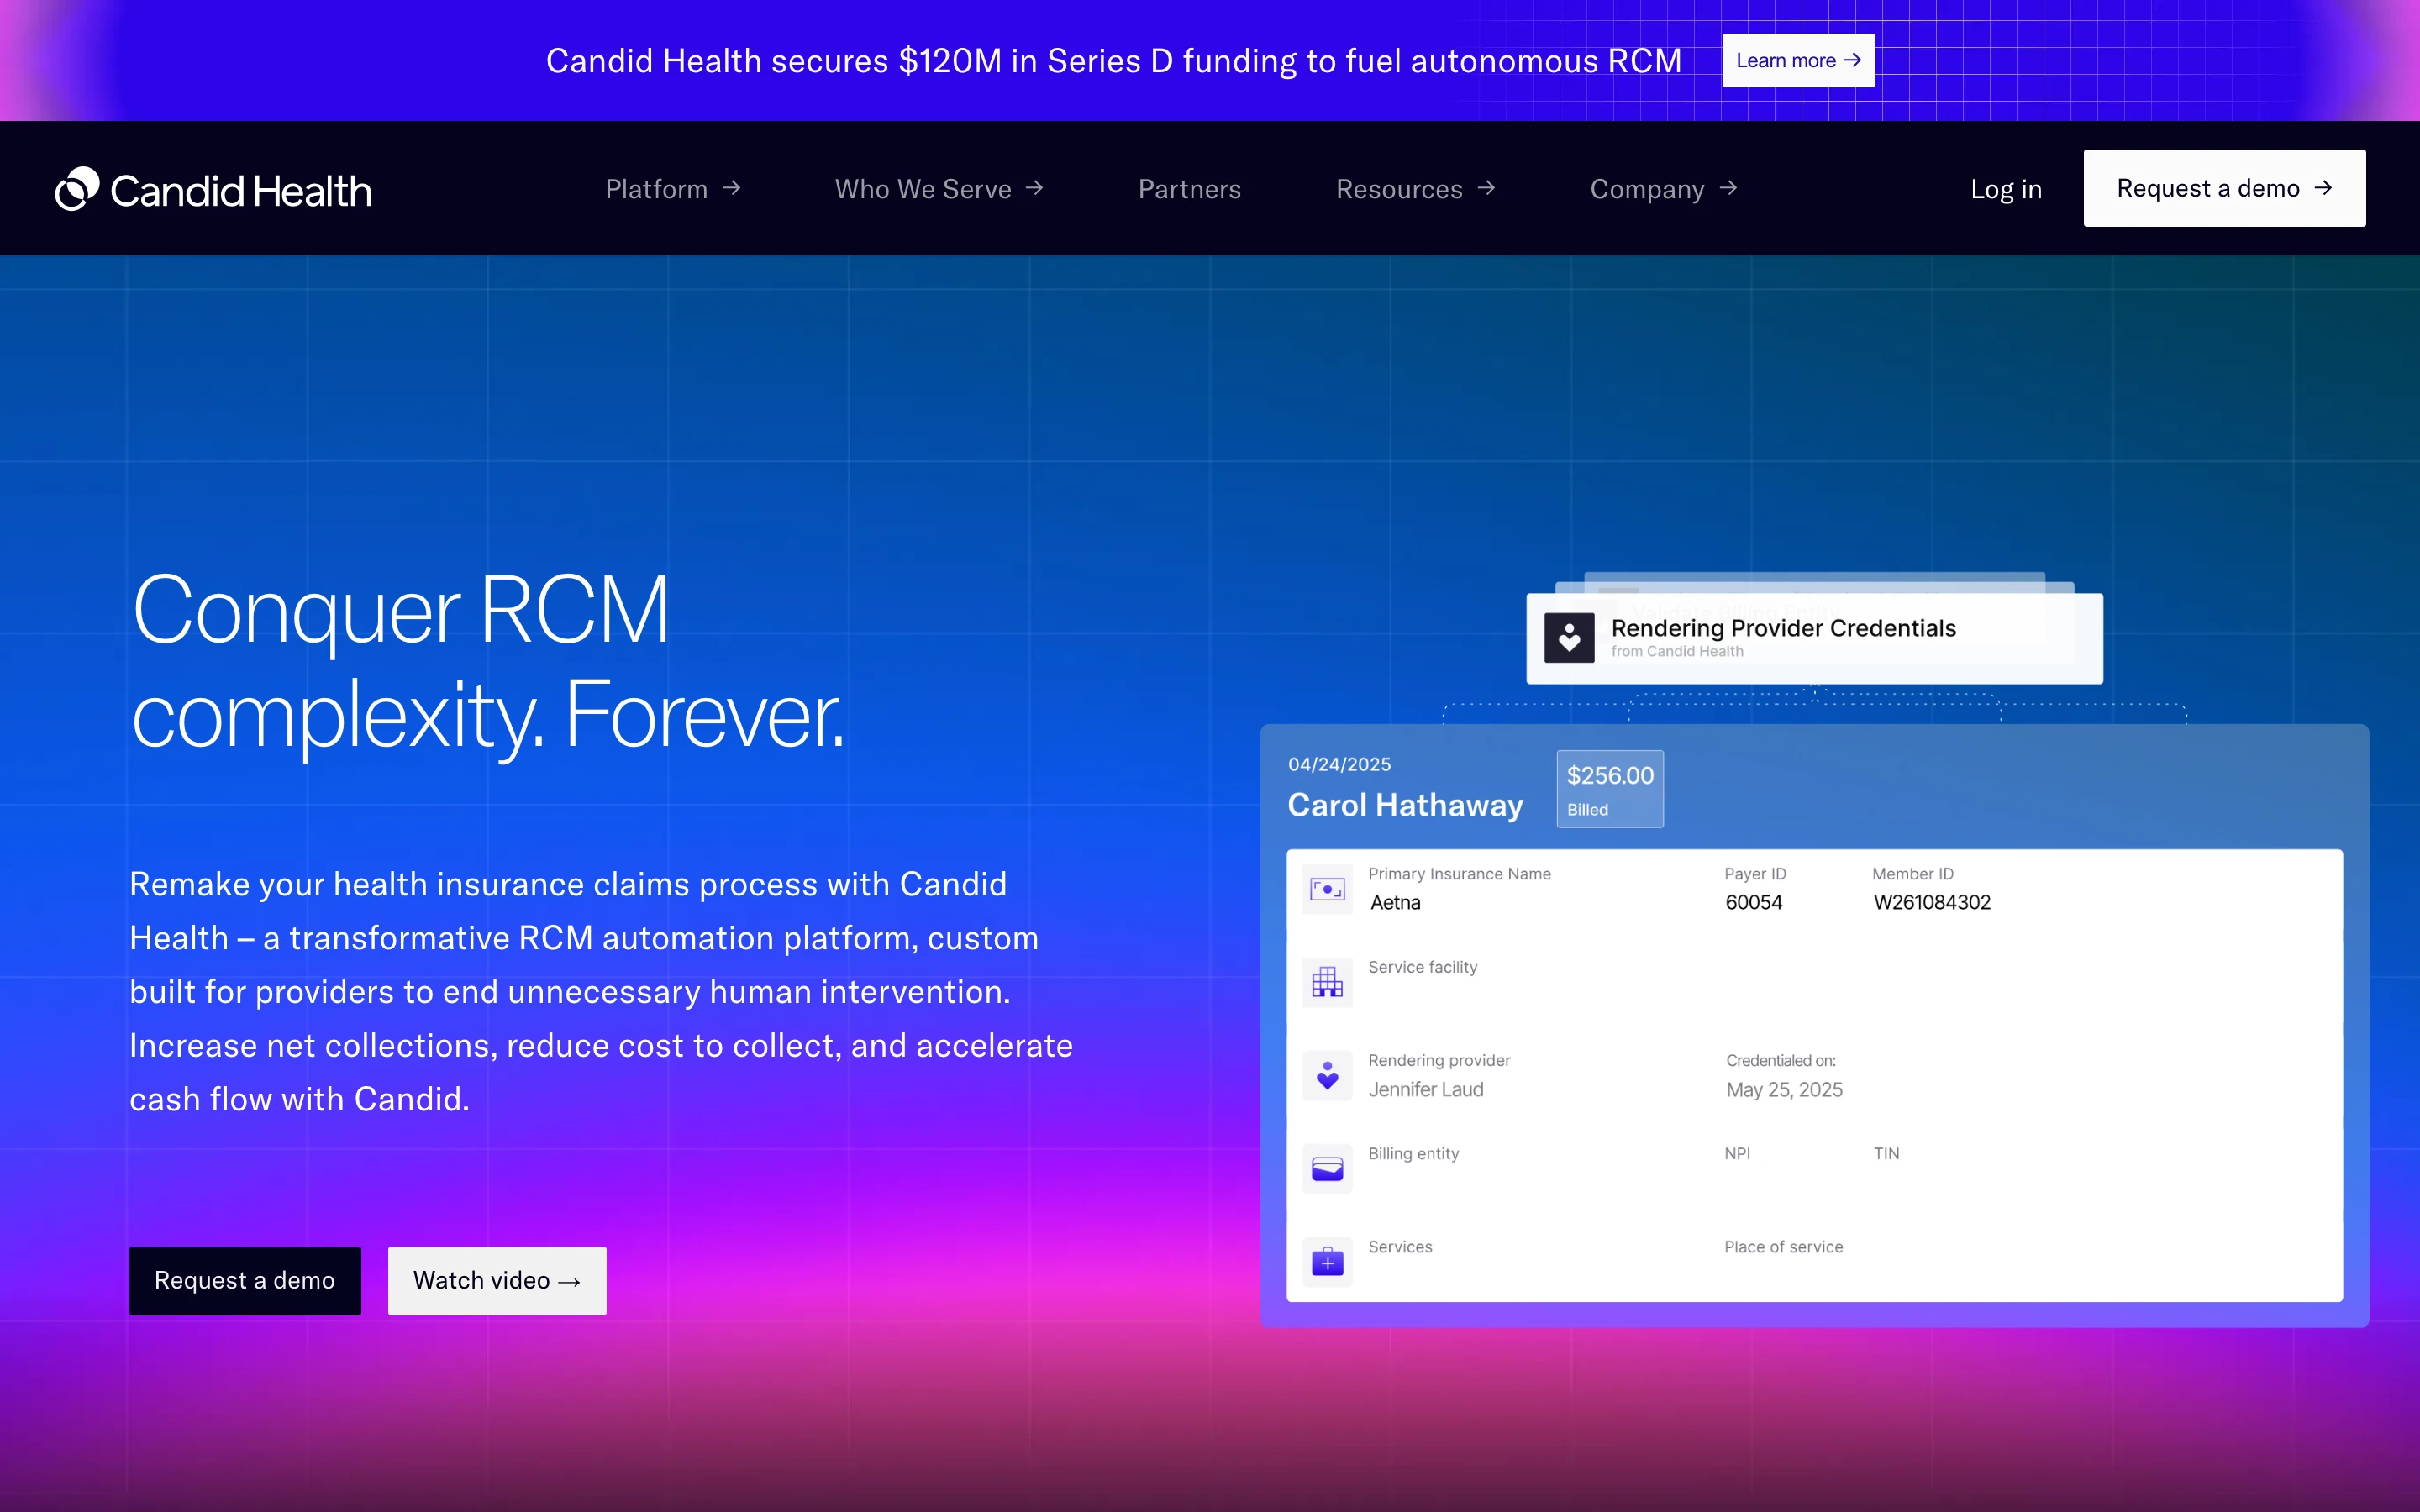Open the Partners page
This screenshot has height=1512, width=2420.
pyautogui.click(x=1189, y=189)
